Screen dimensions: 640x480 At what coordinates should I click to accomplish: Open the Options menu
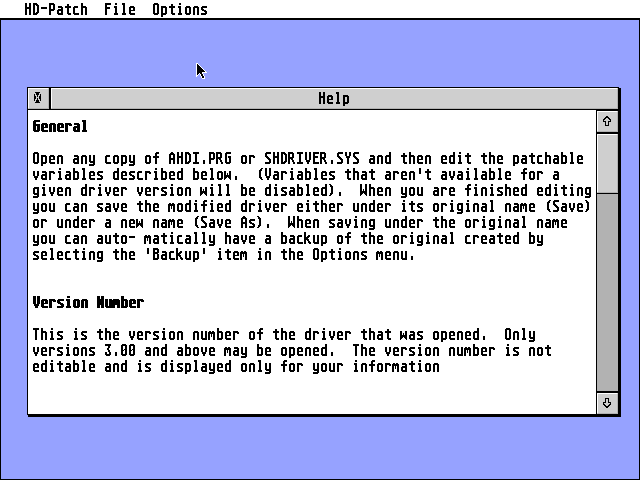[x=180, y=9]
